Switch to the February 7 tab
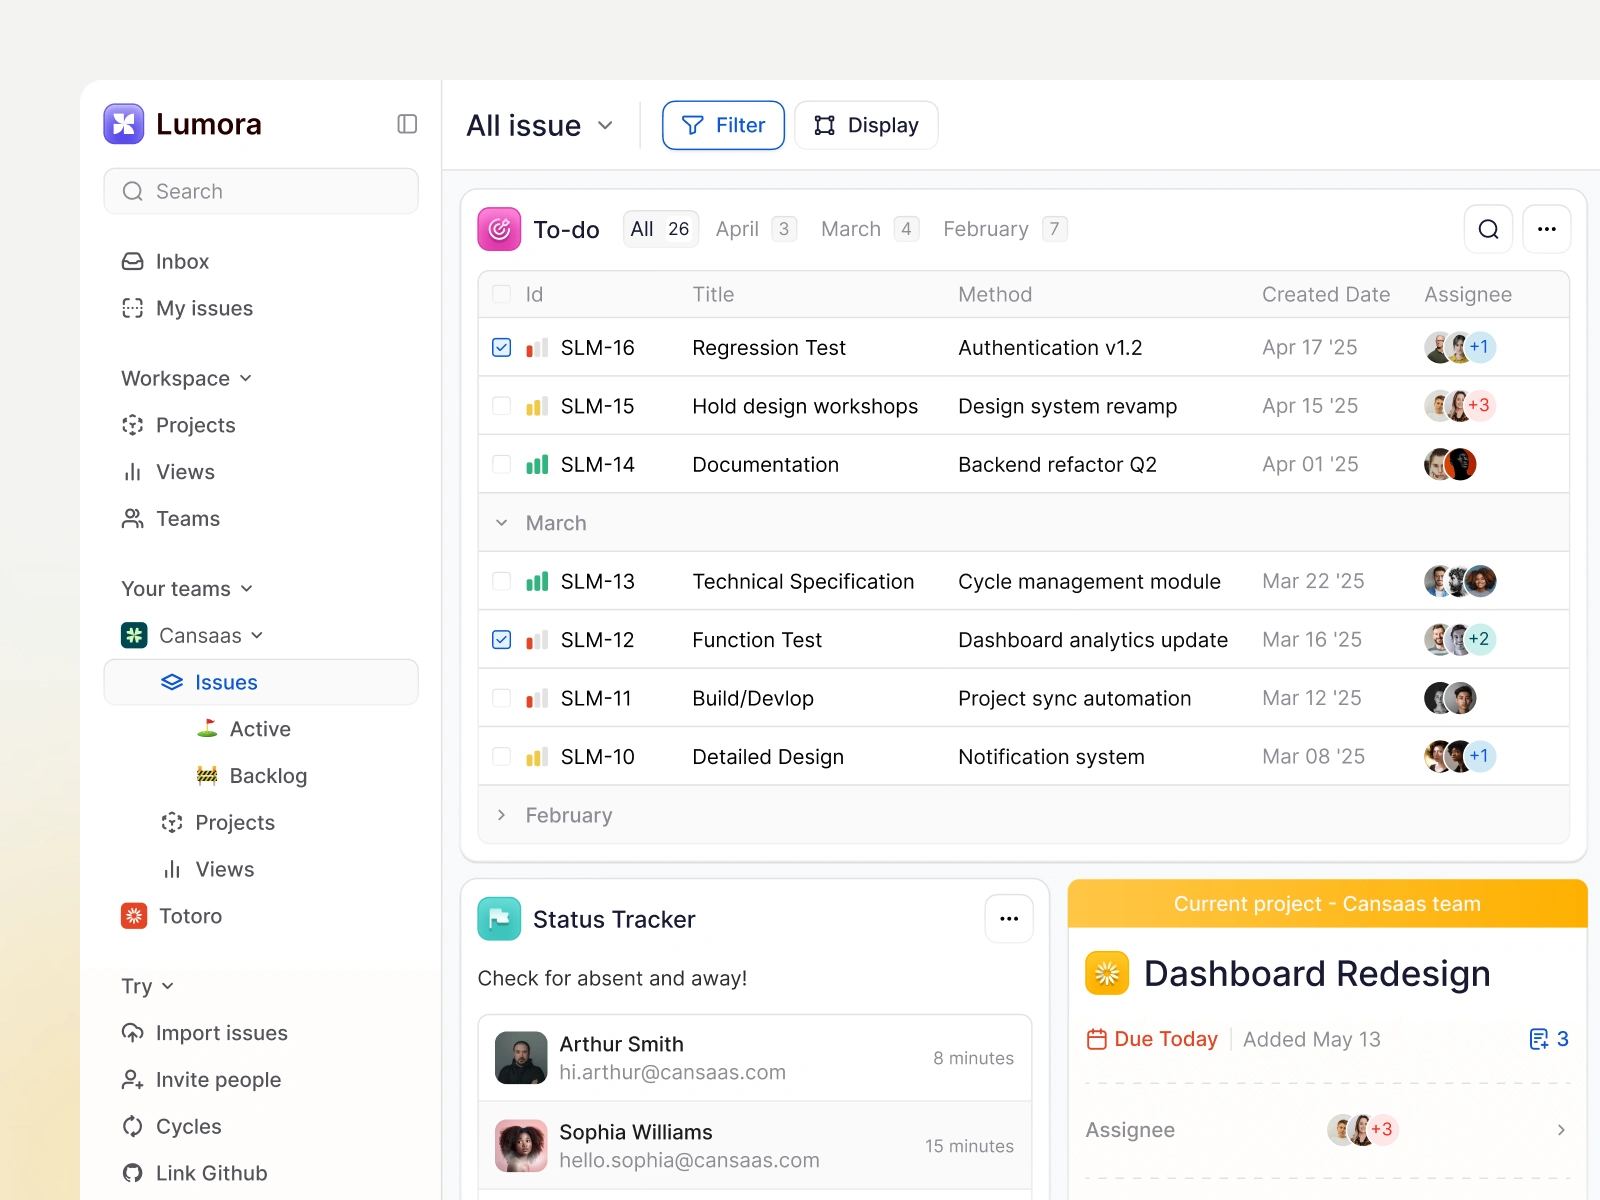This screenshot has width=1600, height=1200. pos(1005,229)
